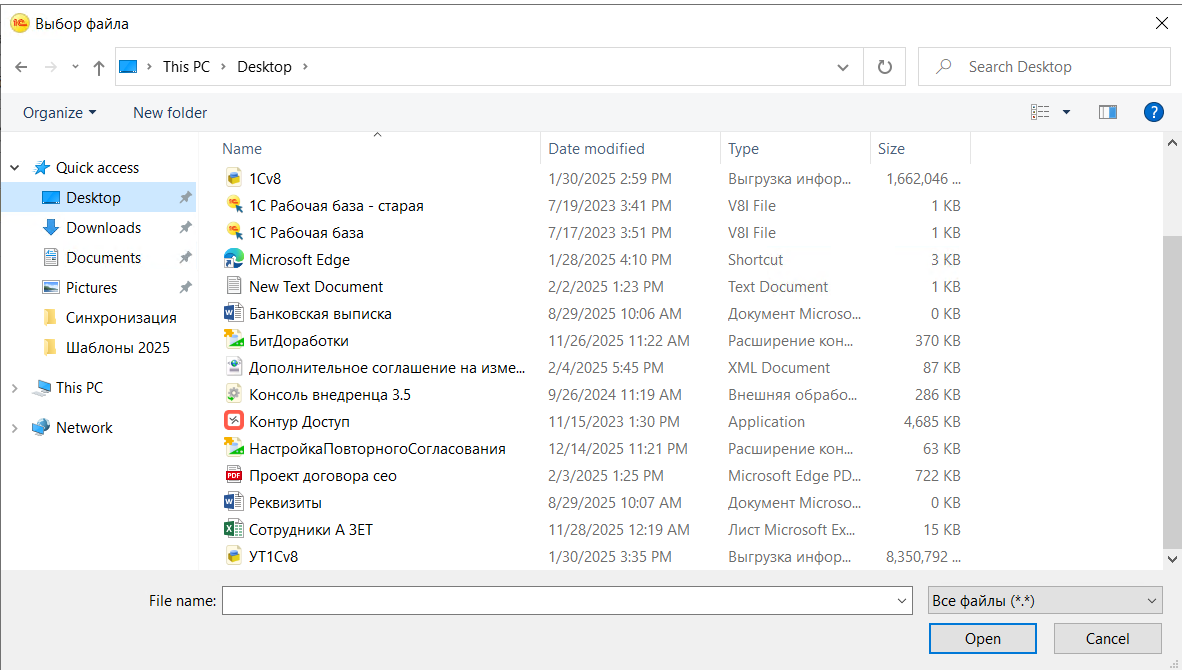Click the Word icon for Банковская выписка
The image size is (1182, 670).
(233, 313)
